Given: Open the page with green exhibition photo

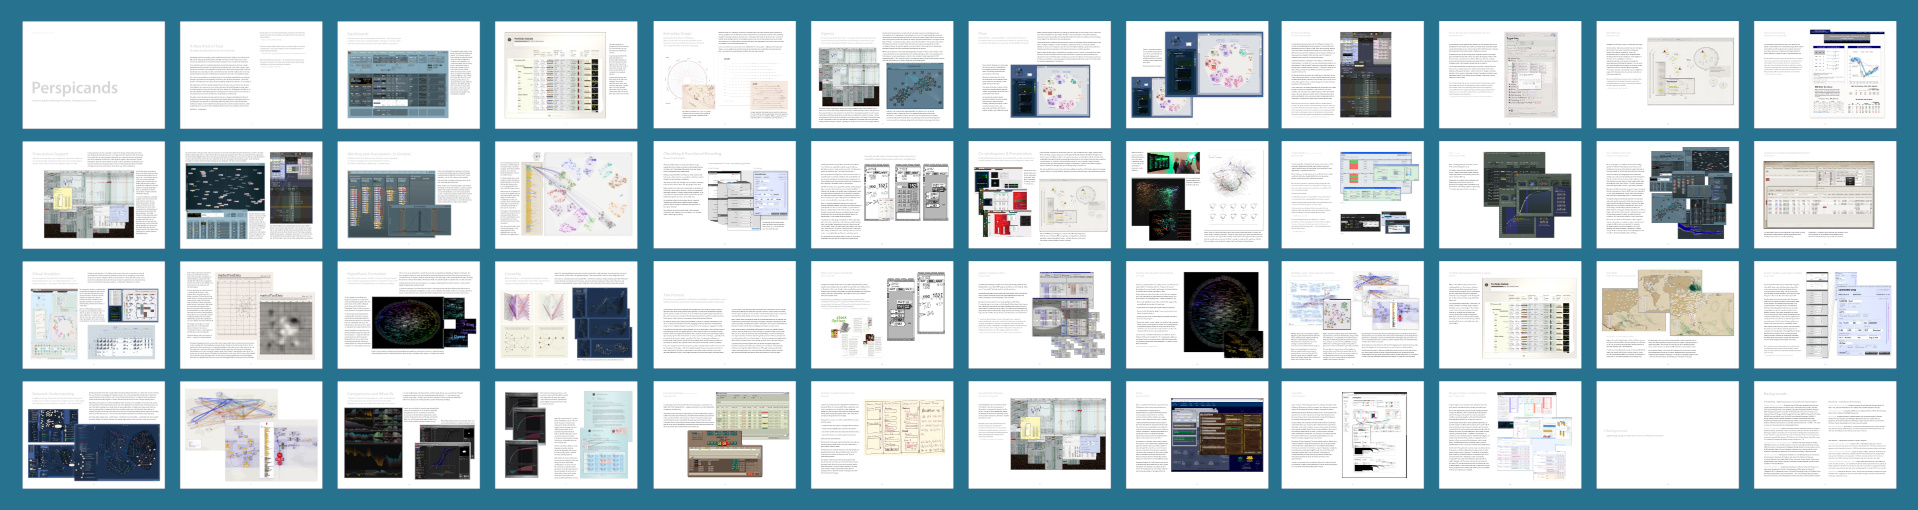Looking at the screenshot, I should coord(1197,195).
